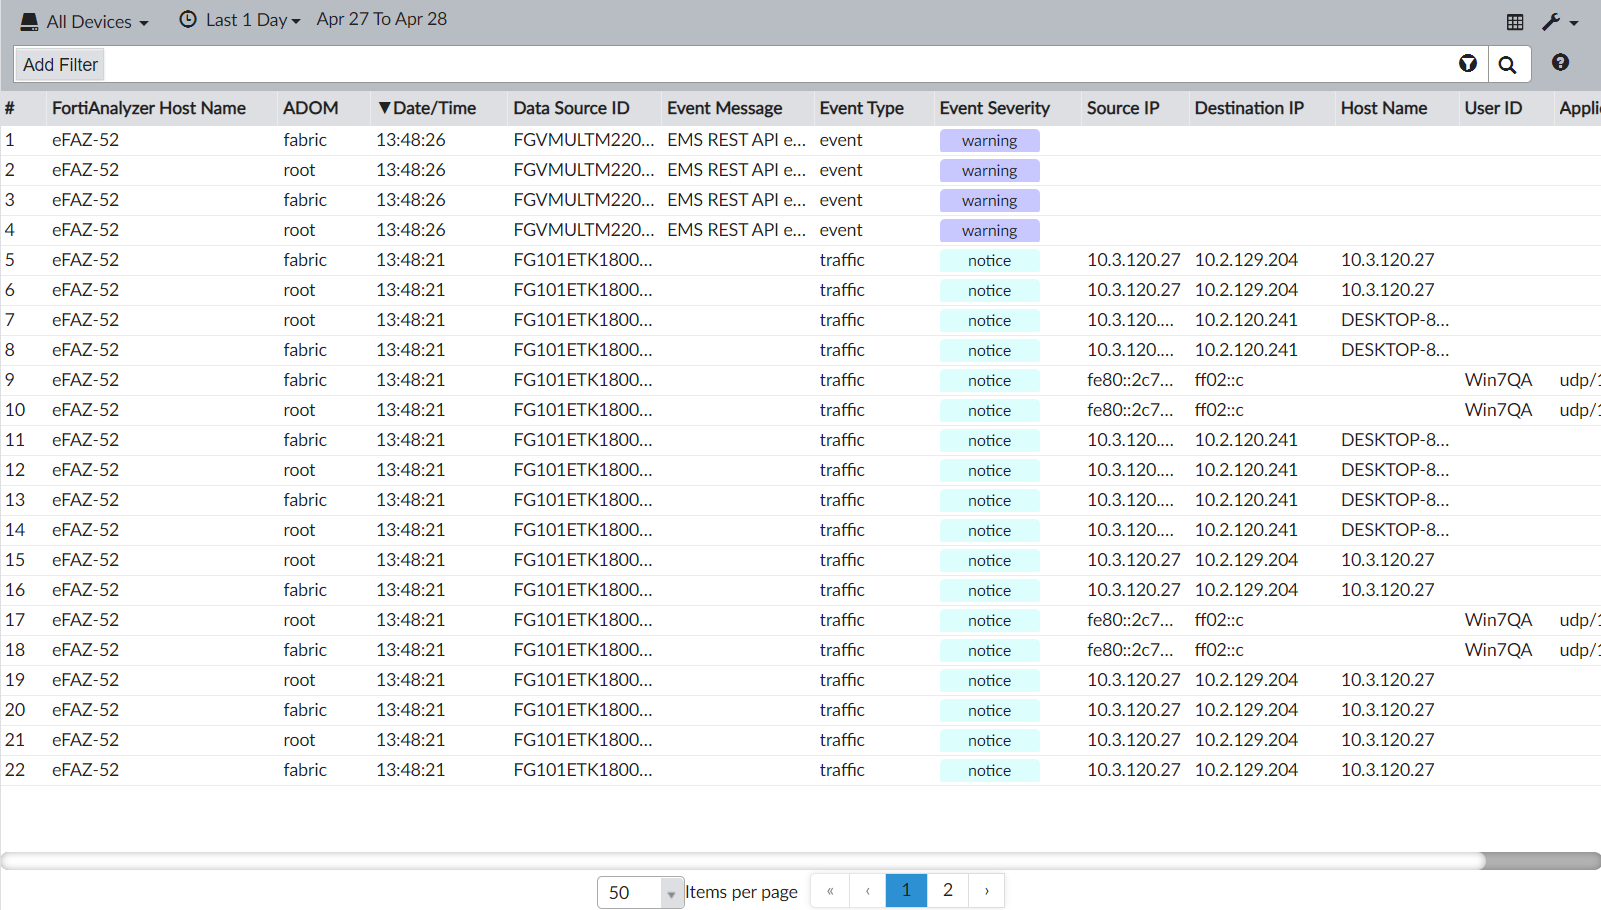The width and height of the screenshot is (1601, 910).
Task: Click the clock icon beside Last 1 Day
Action: click(x=186, y=19)
